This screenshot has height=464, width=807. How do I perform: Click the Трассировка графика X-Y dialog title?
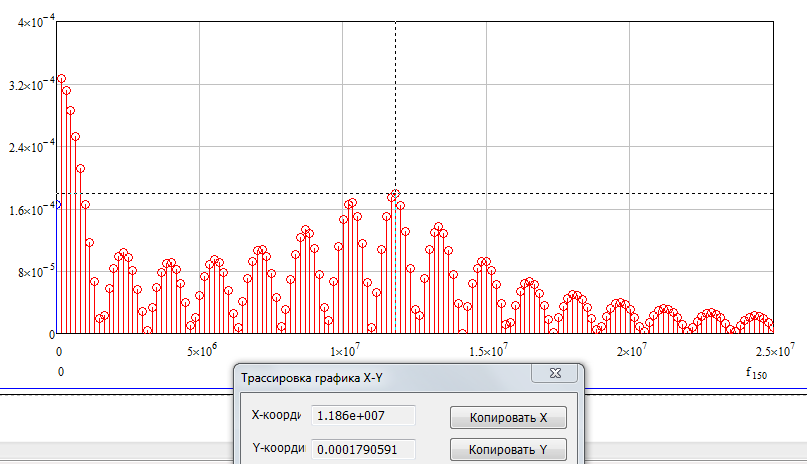(x=312, y=378)
